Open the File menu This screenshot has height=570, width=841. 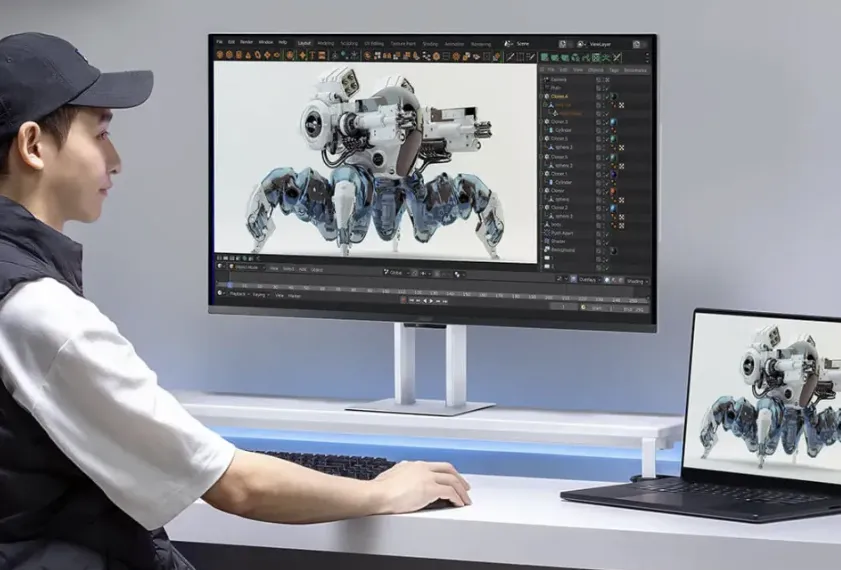[219, 42]
